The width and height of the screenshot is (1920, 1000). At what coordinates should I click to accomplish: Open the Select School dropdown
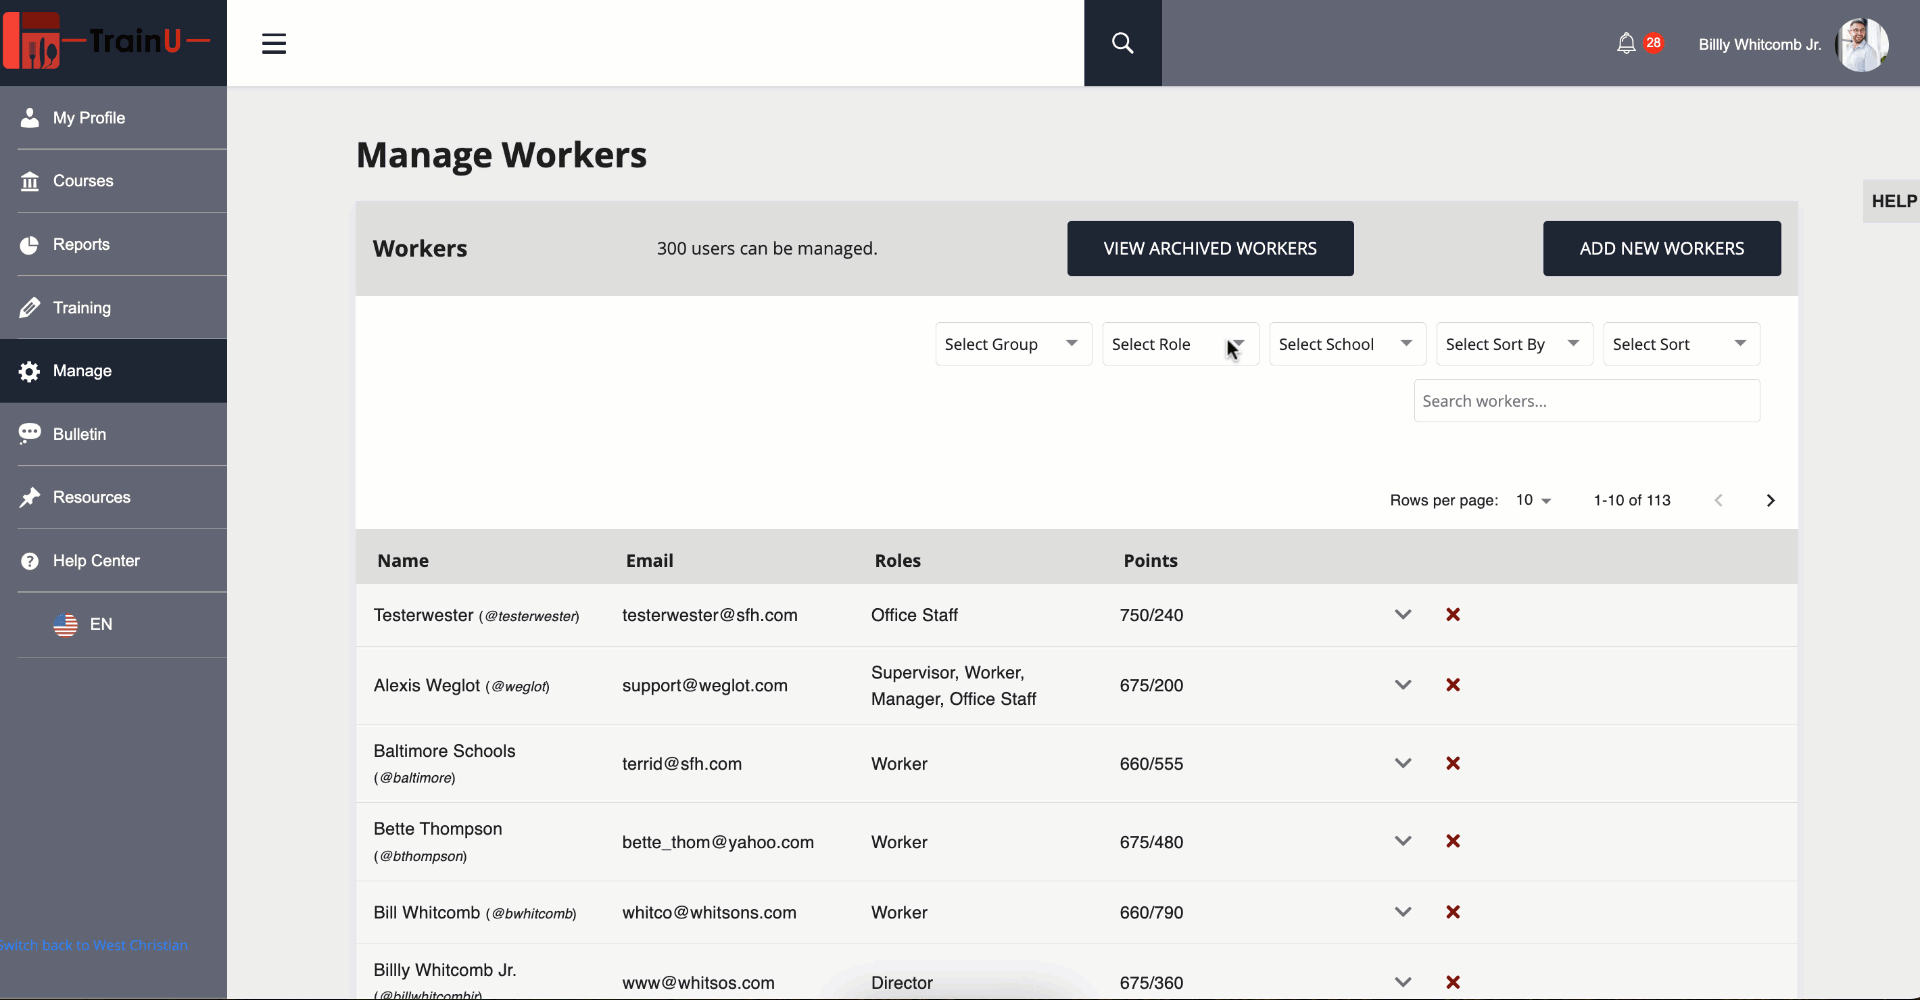click(1346, 344)
